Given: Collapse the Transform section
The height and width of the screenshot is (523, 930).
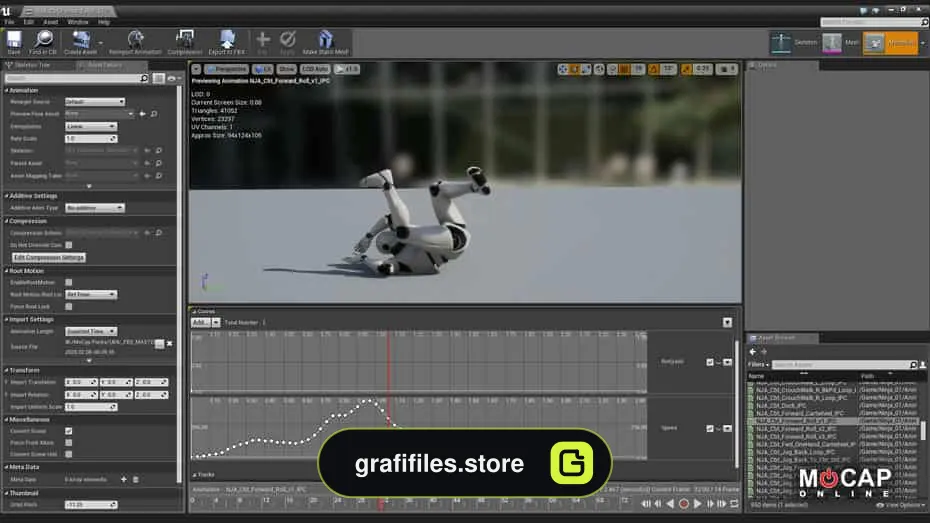Looking at the screenshot, I should 7,370.
